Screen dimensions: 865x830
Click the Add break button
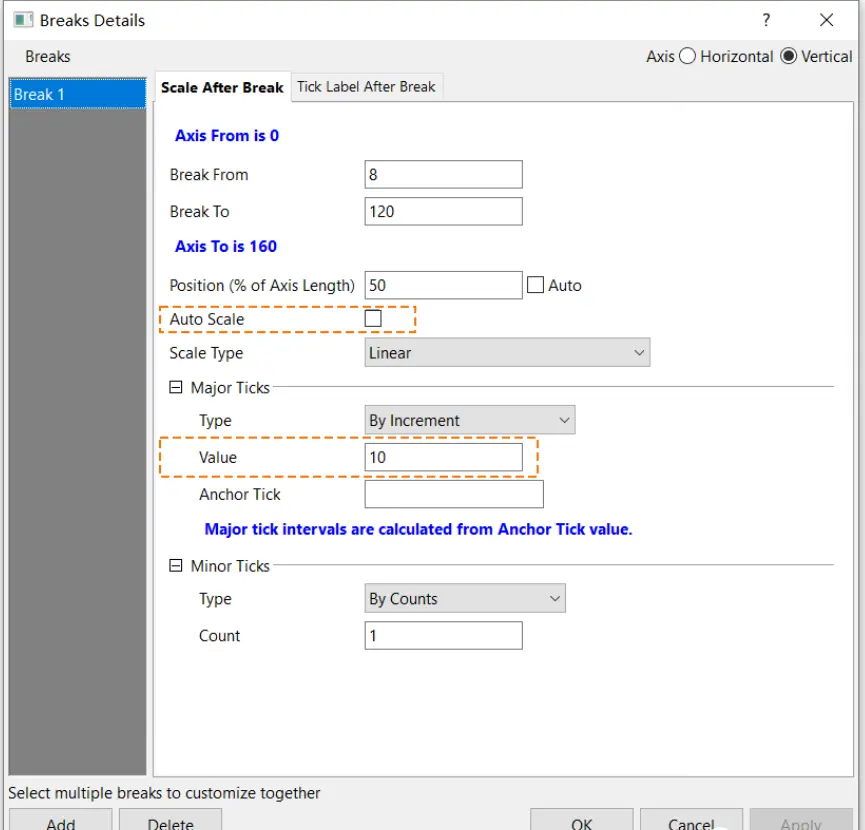click(61, 820)
